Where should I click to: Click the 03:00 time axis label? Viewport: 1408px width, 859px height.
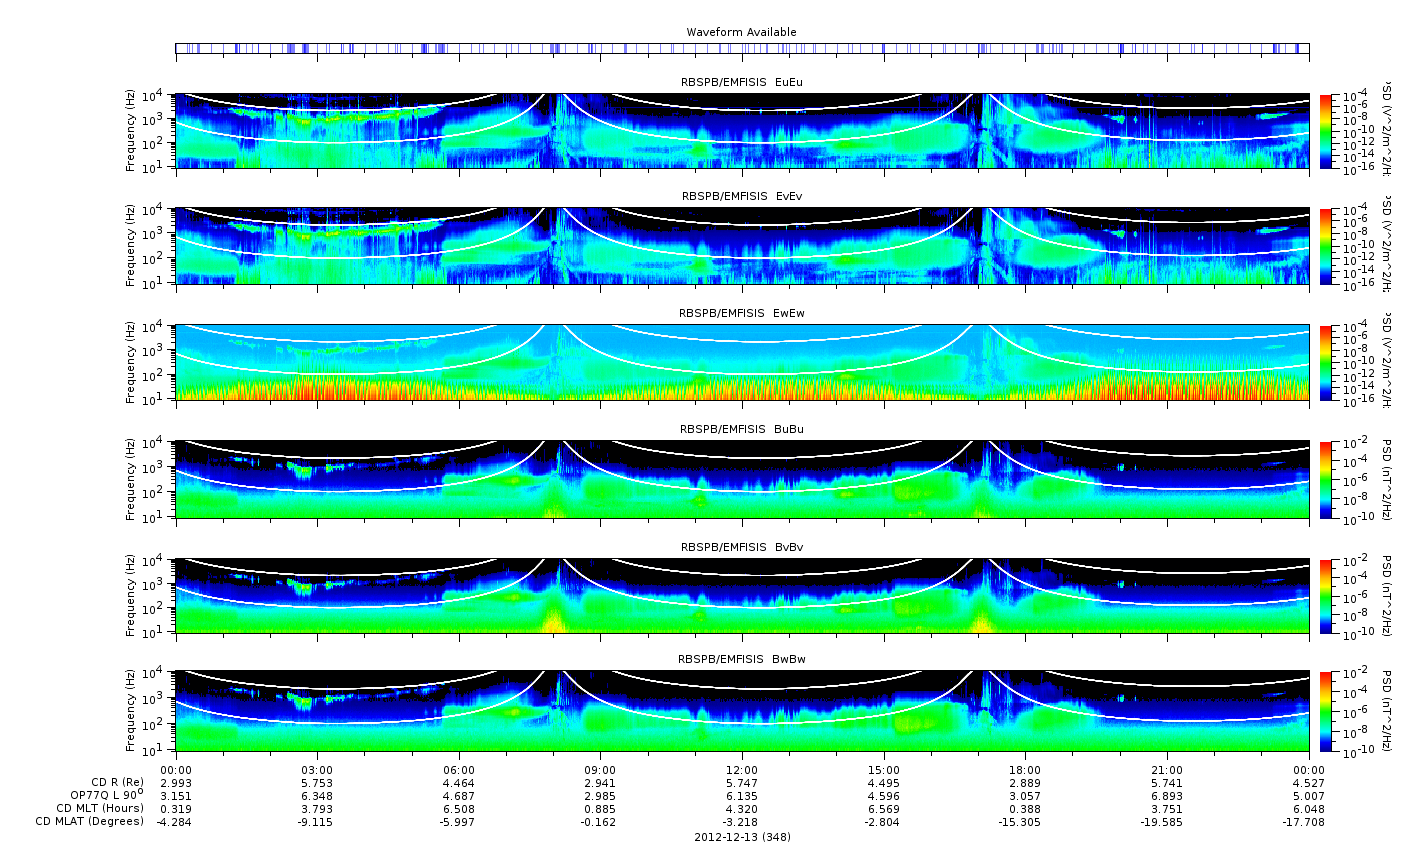pos(317,769)
